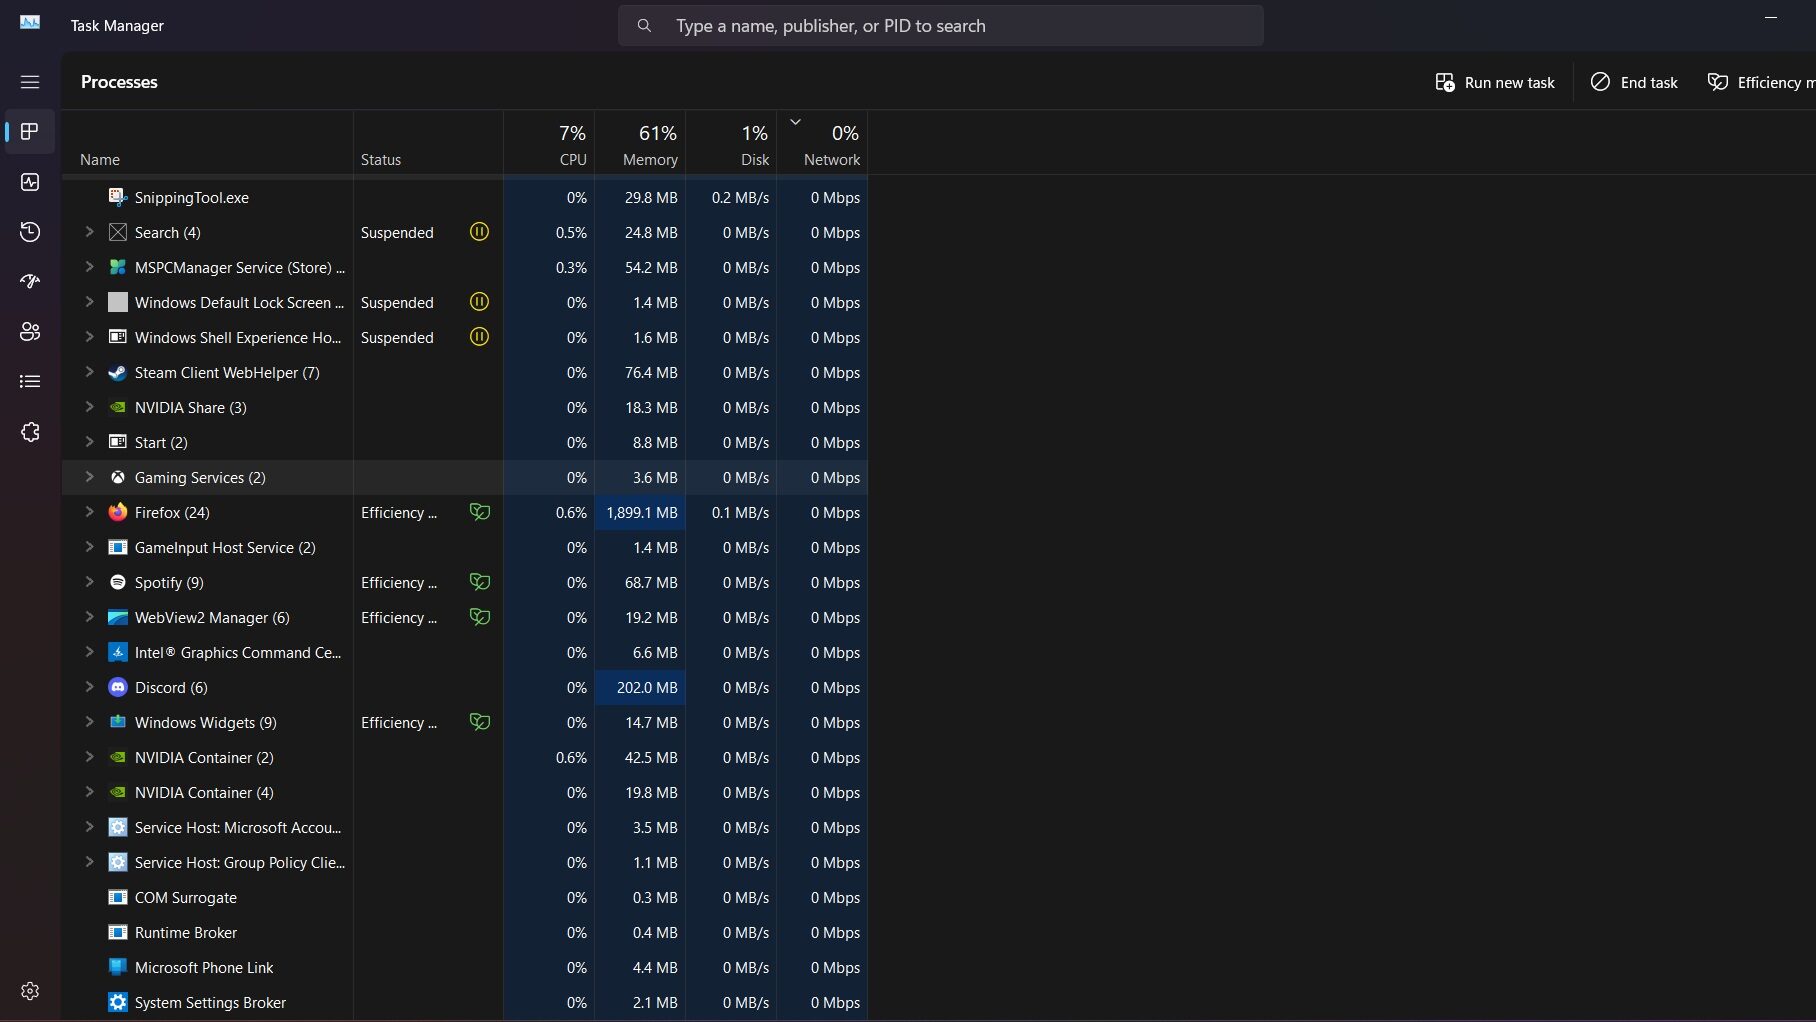The width and height of the screenshot is (1816, 1022).
Task: Select Windows Shell Experience Host row
Action: (x=465, y=337)
